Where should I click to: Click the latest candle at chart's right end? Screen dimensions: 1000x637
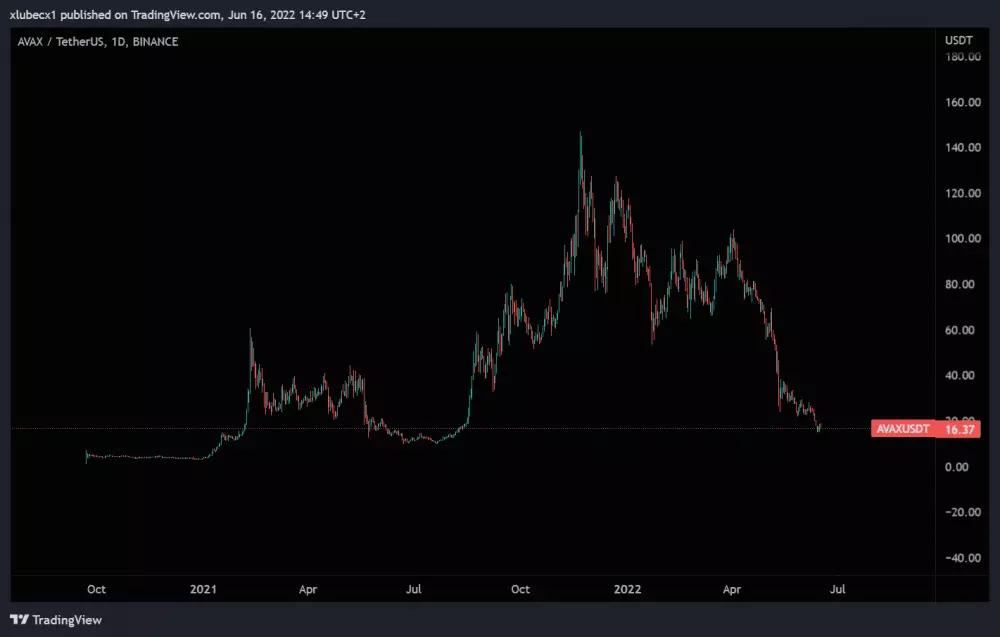[x=819, y=427]
